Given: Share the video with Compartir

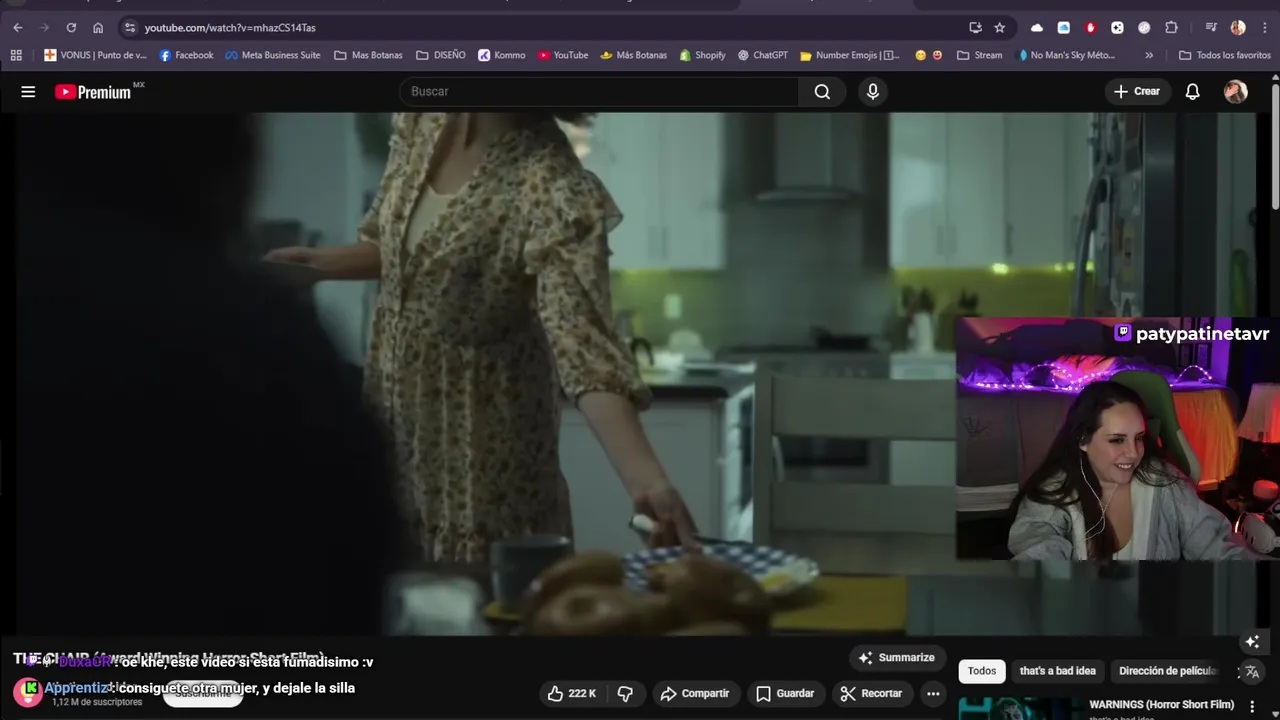Looking at the screenshot, I should point(695,693).
